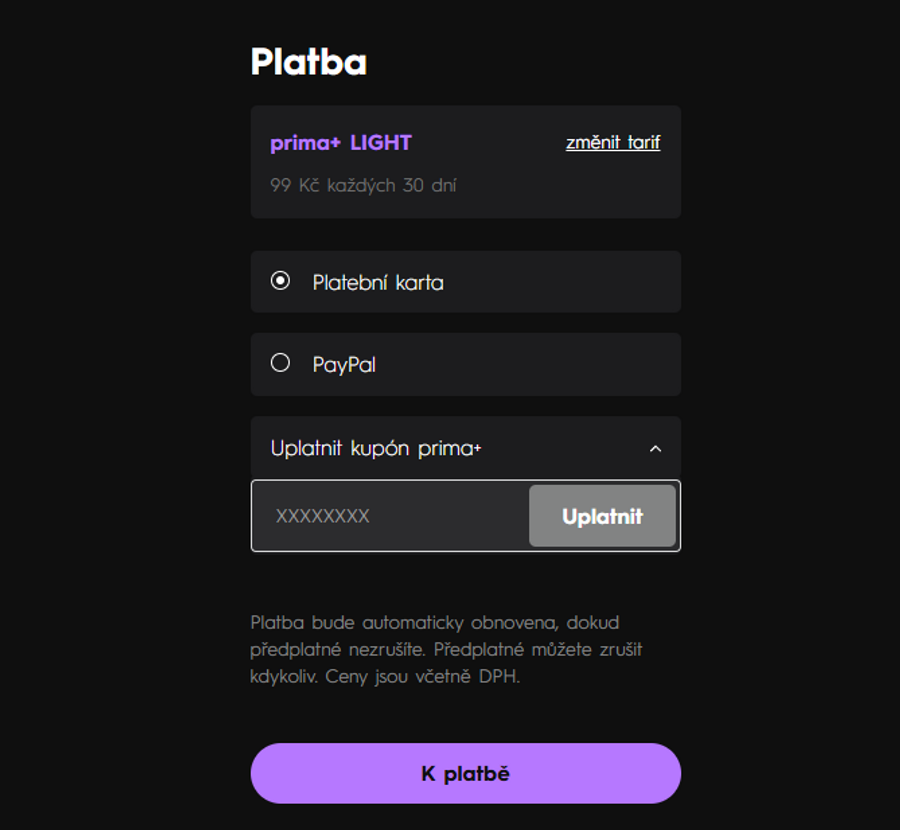Click the 'PayPal' option label text

click(344, 365)
